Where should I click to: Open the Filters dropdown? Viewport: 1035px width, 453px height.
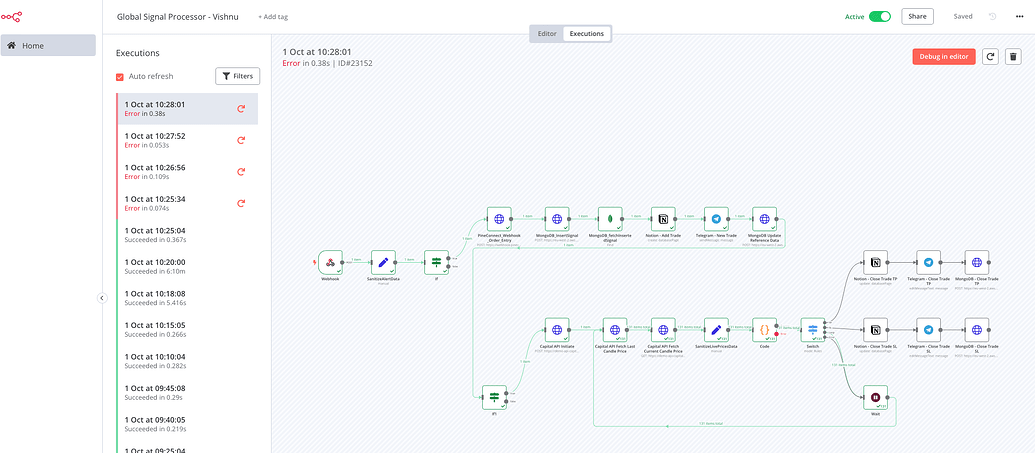pos(237,76)
